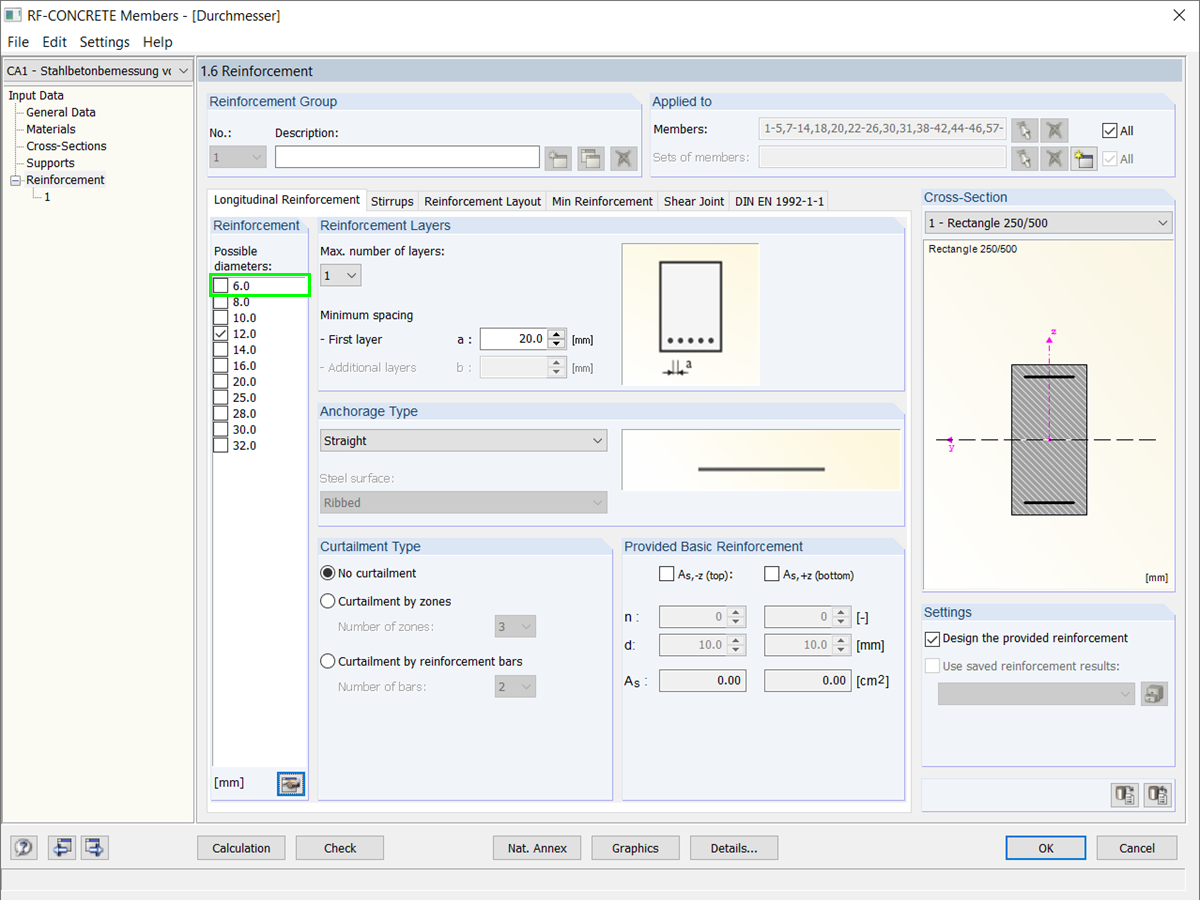
Task: Select Cross-Sections in tree
Action: coord(66,146)
